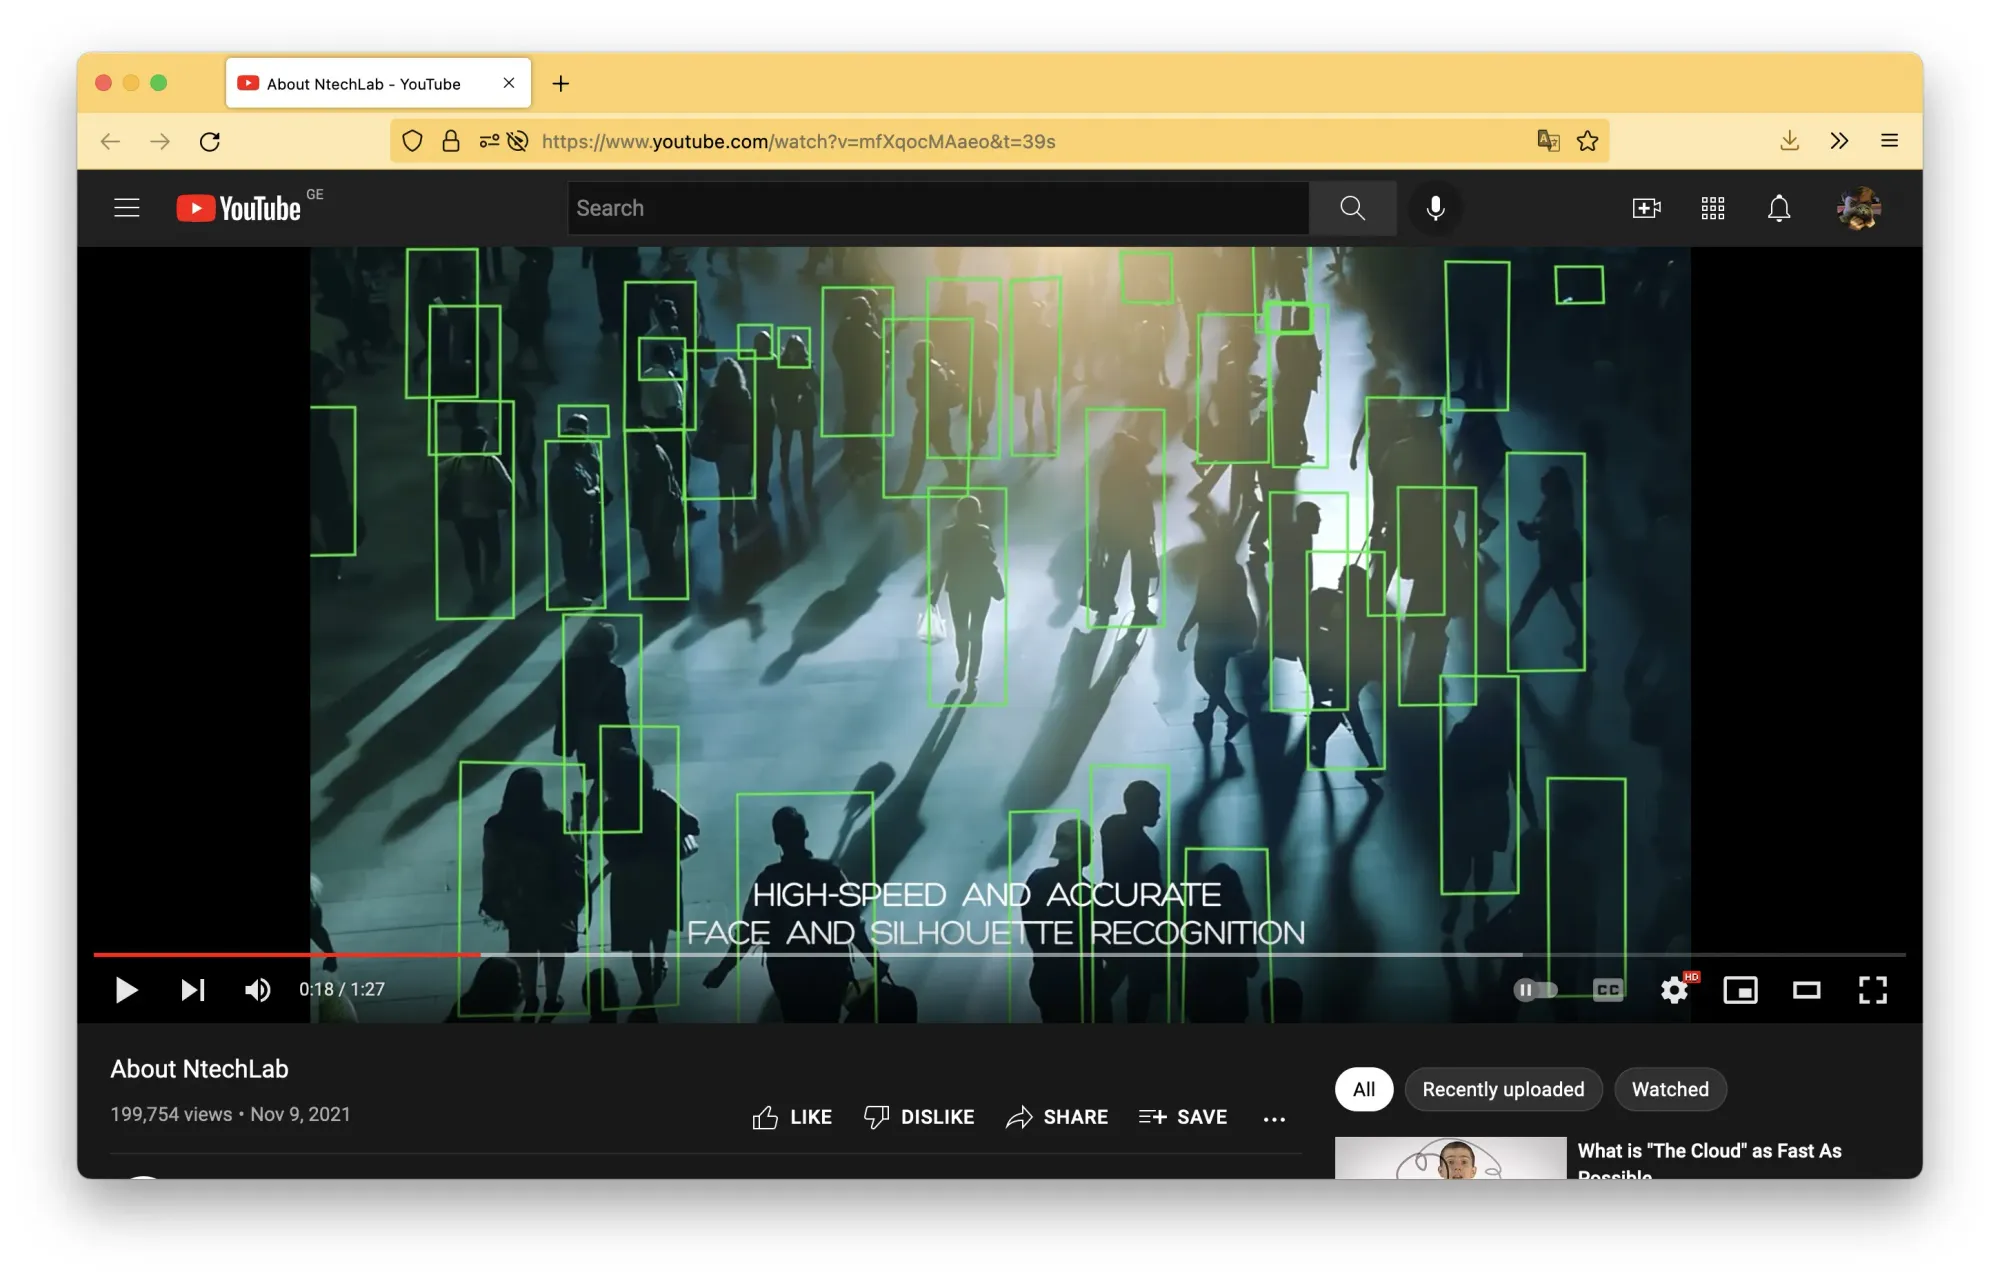Open the account avatar menu
The height and width of the screenshot is (1281, 2000).
point(1859,208)
